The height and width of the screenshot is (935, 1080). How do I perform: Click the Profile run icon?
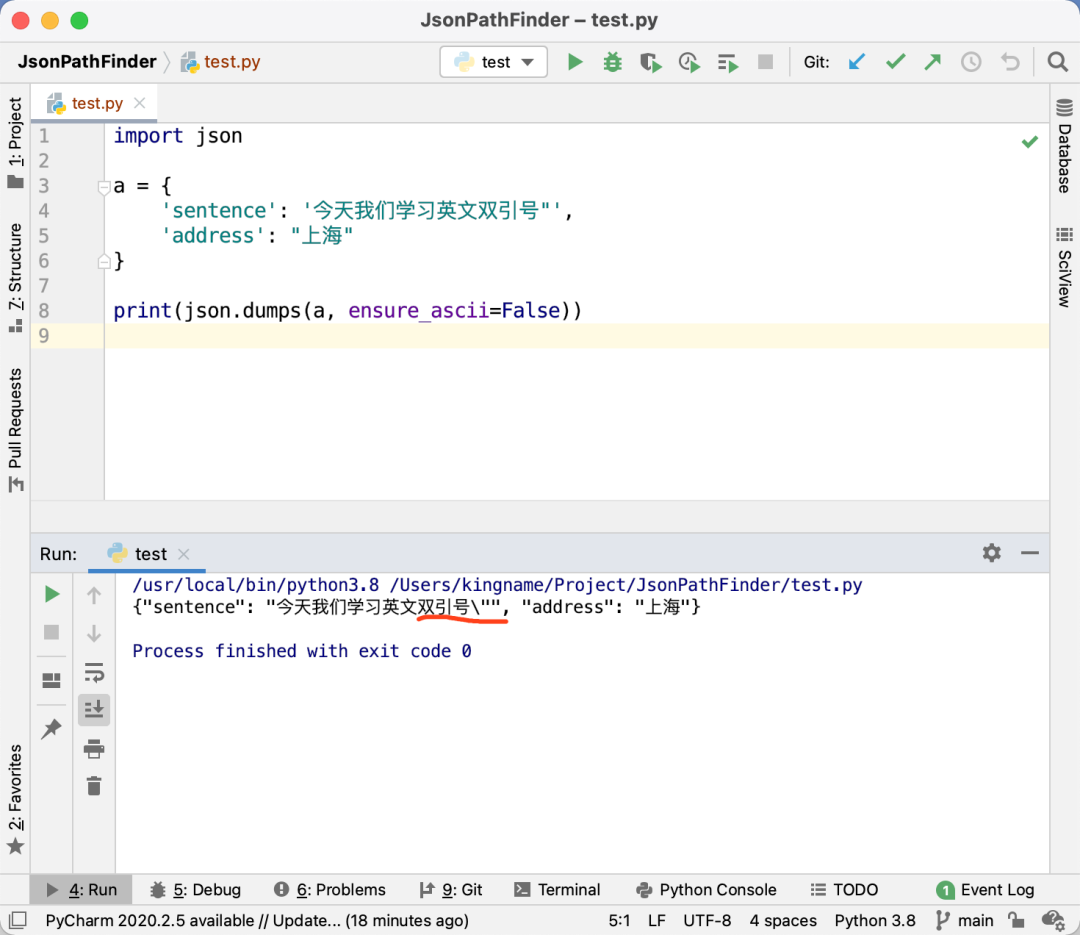[x=689, y=62]
